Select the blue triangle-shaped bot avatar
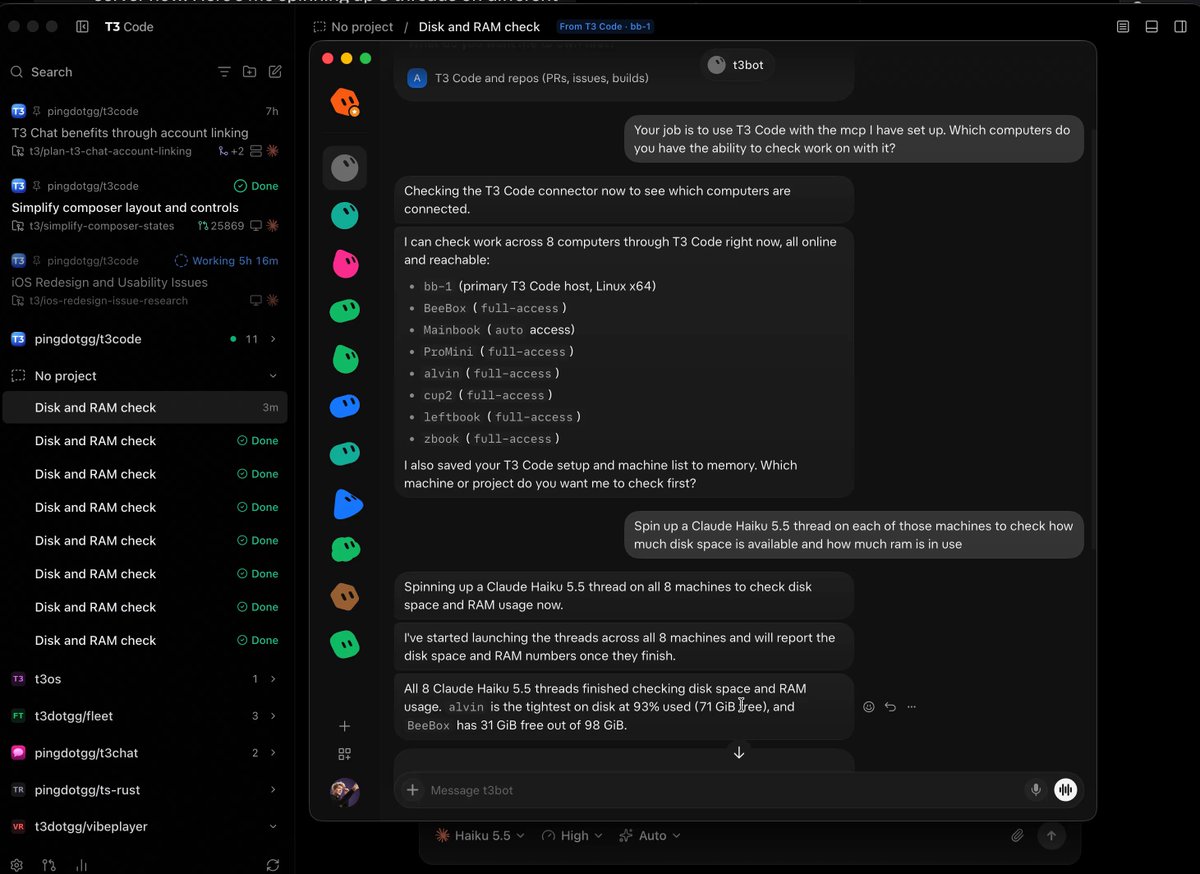The image size is (1200, 874). [x=346, y=505]
